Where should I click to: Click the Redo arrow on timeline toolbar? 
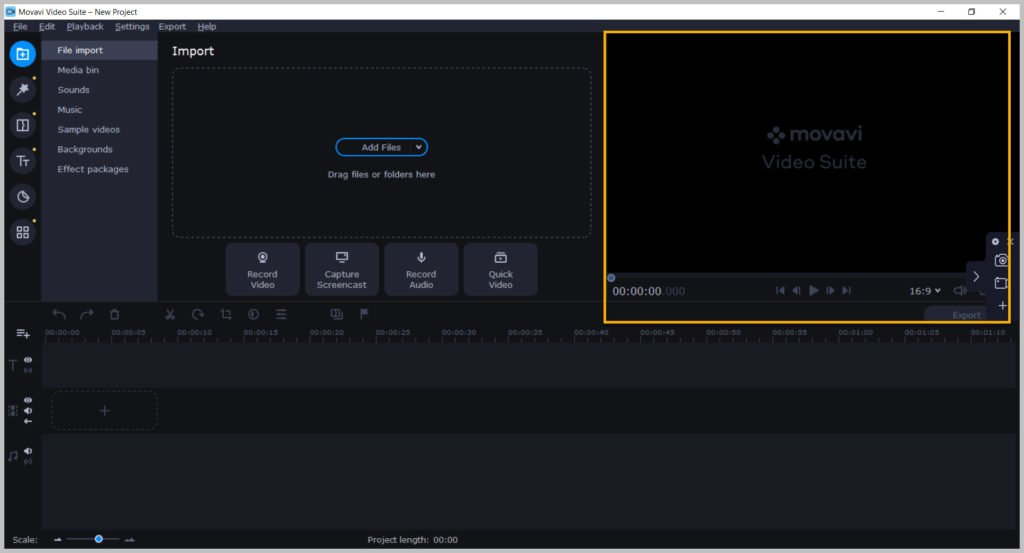pyautogui.click(x=86, y=315)
